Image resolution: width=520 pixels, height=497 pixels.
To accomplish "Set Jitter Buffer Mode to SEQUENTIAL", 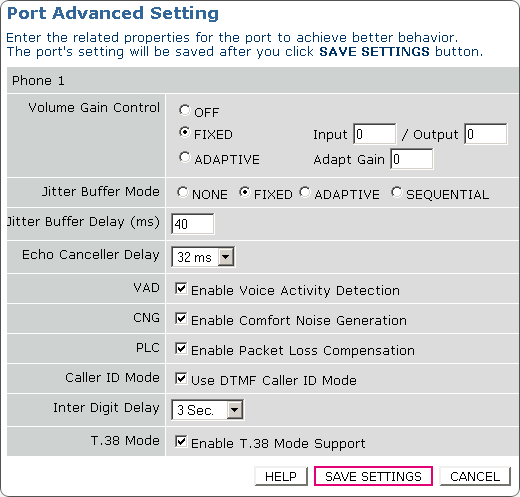I will pos(397,192).
